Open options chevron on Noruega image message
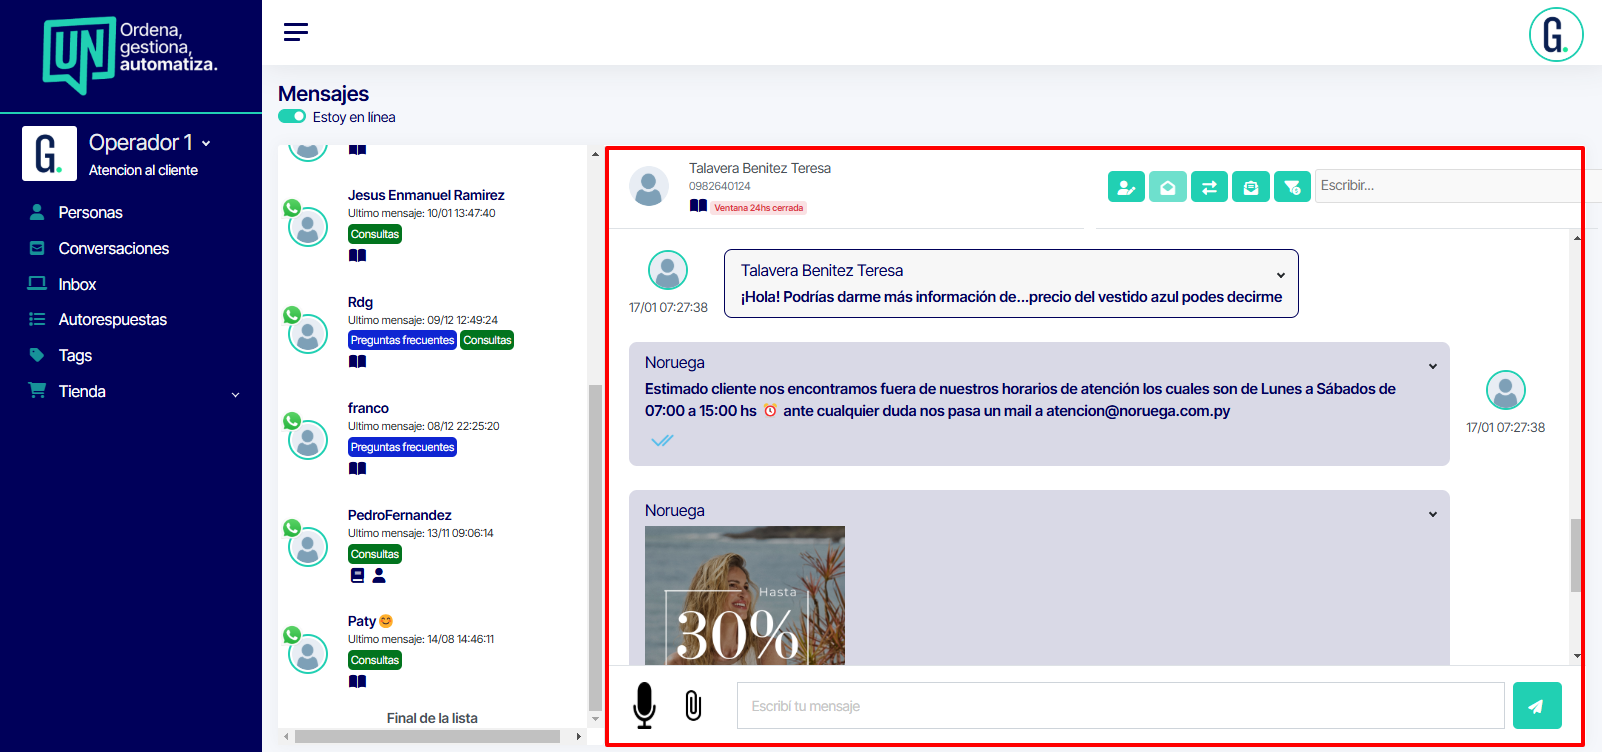The width and height of the screenshot is (1602, 752). 1433,514
